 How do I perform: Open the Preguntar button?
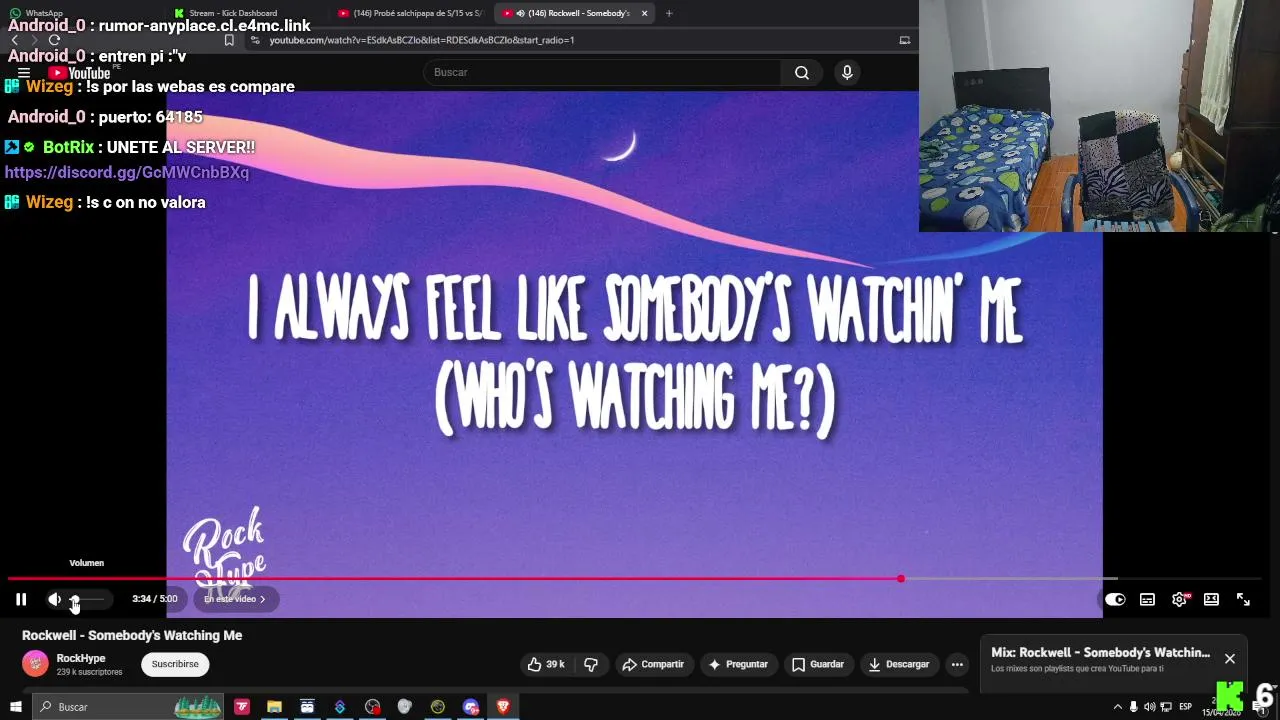click(738, 664)
